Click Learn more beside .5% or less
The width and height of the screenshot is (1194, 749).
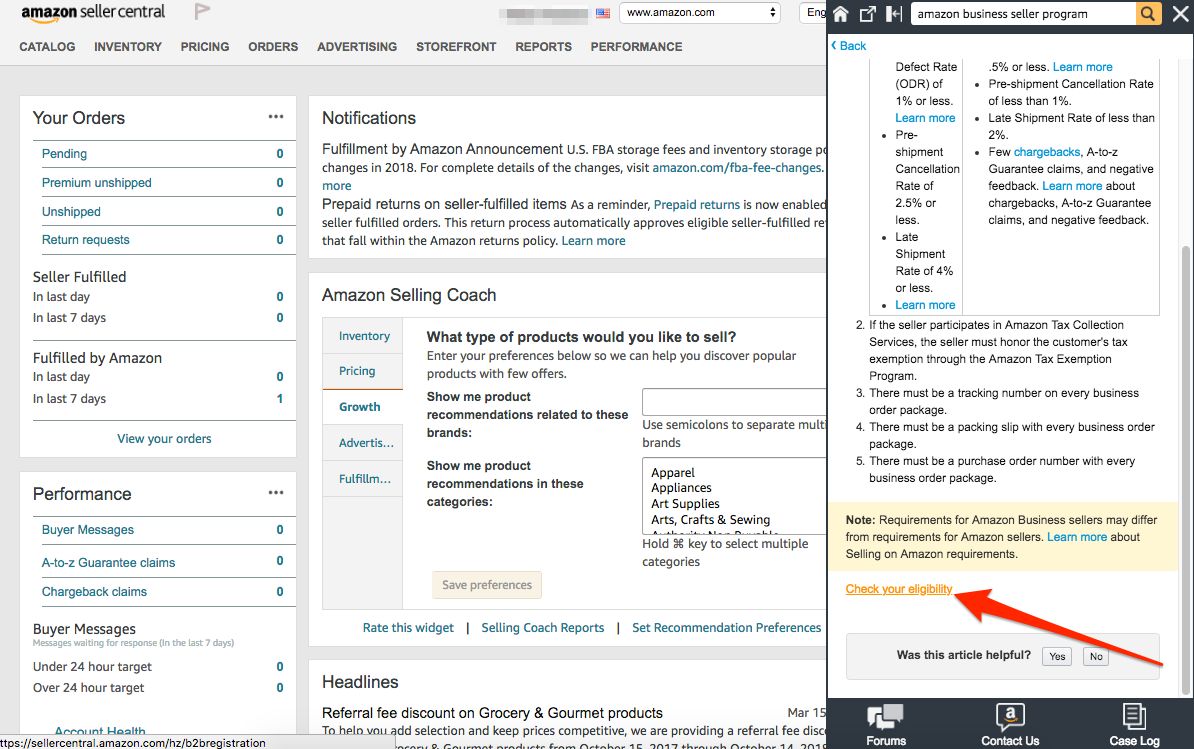1082,67
